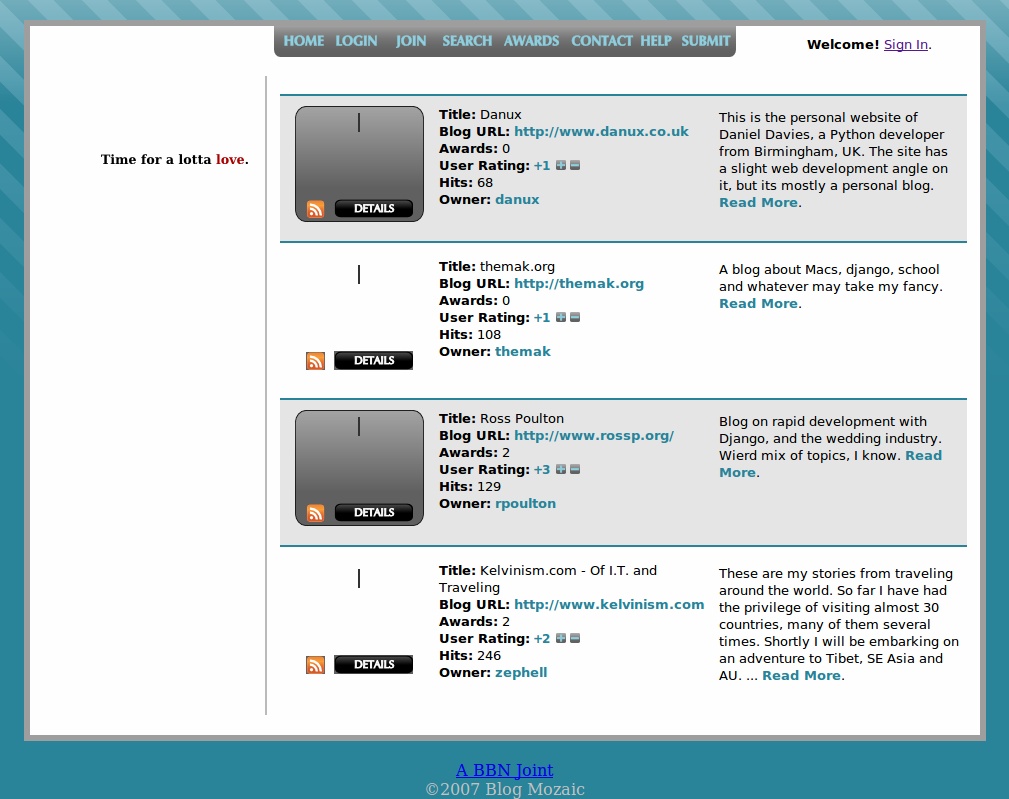Image resolution: width=1009 pixels, height=799 pixels.
Task: Open the A BBN Joint footer link
Action: (x=504, y=770)
